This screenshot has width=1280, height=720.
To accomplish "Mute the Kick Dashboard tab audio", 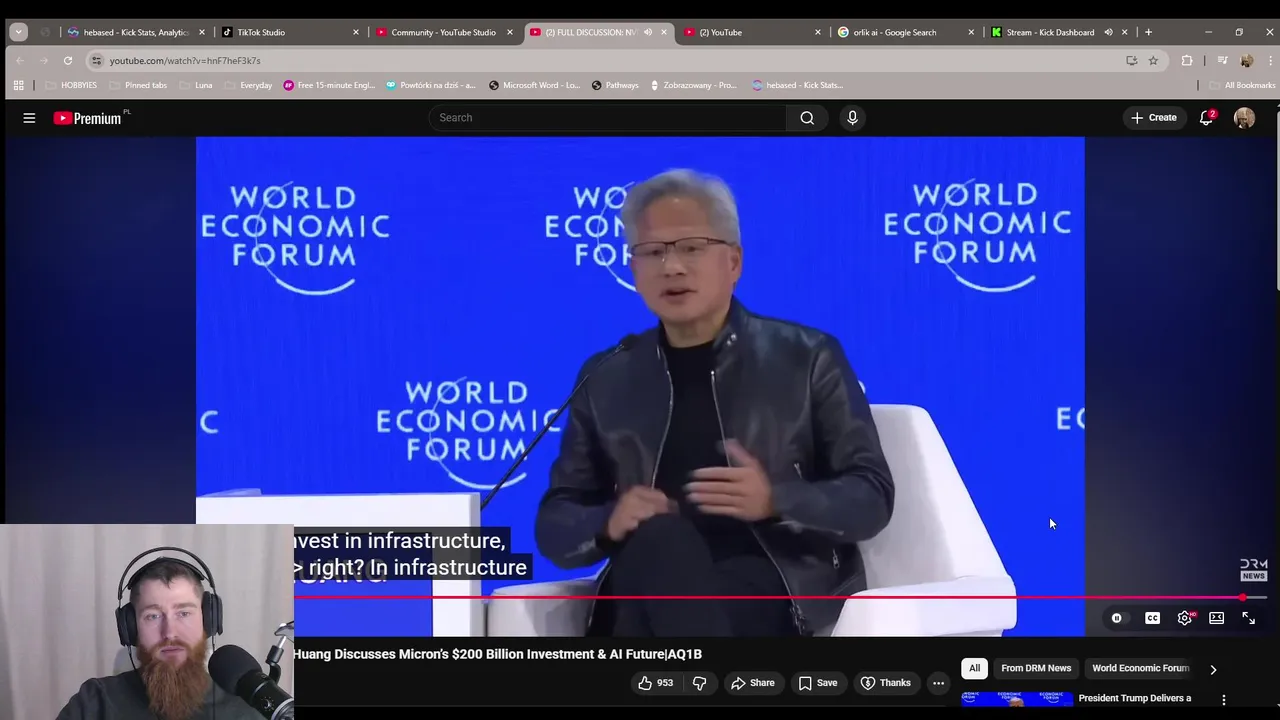I will coord(1108,32).
